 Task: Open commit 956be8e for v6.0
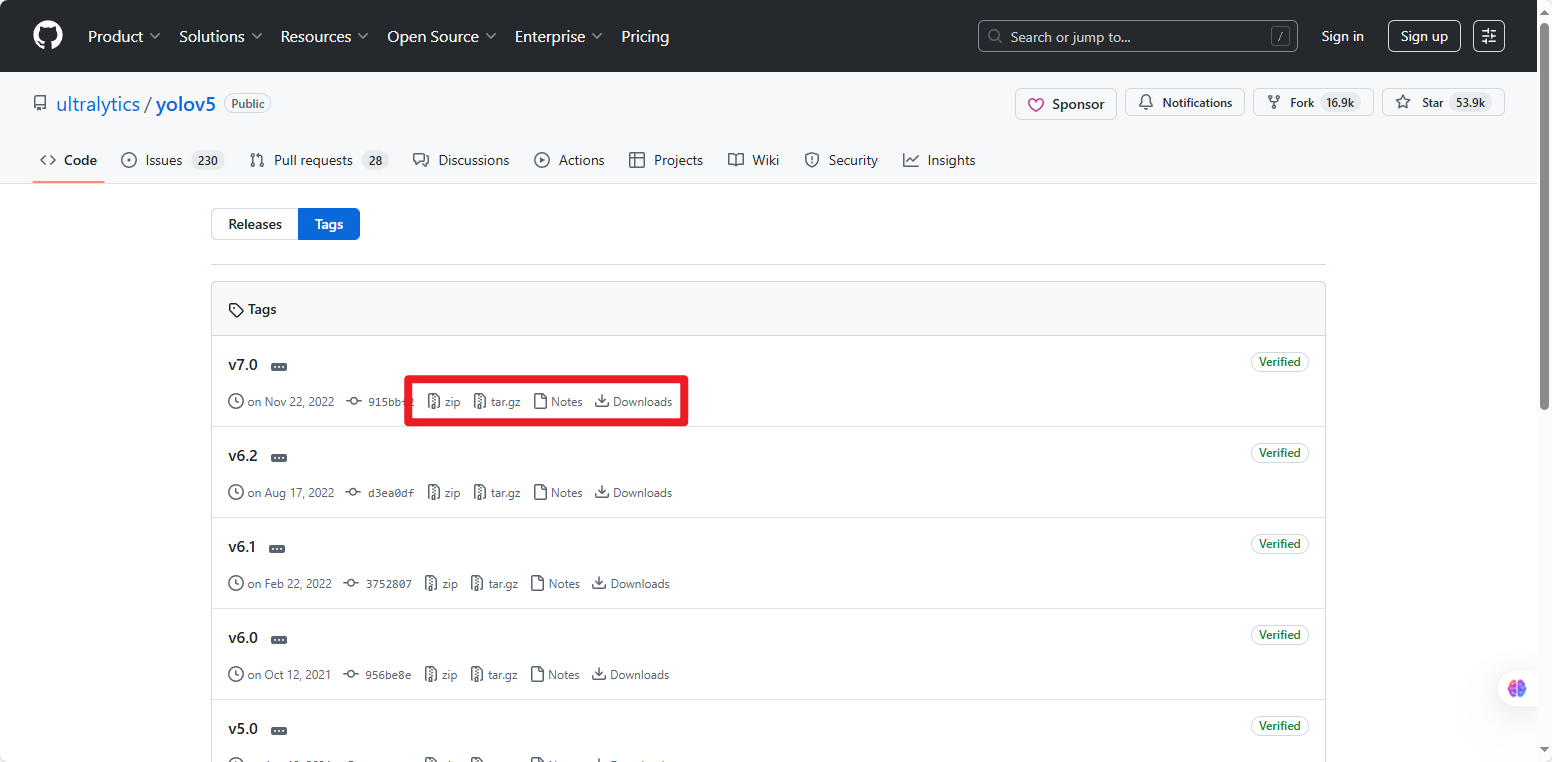click(378, 675)
